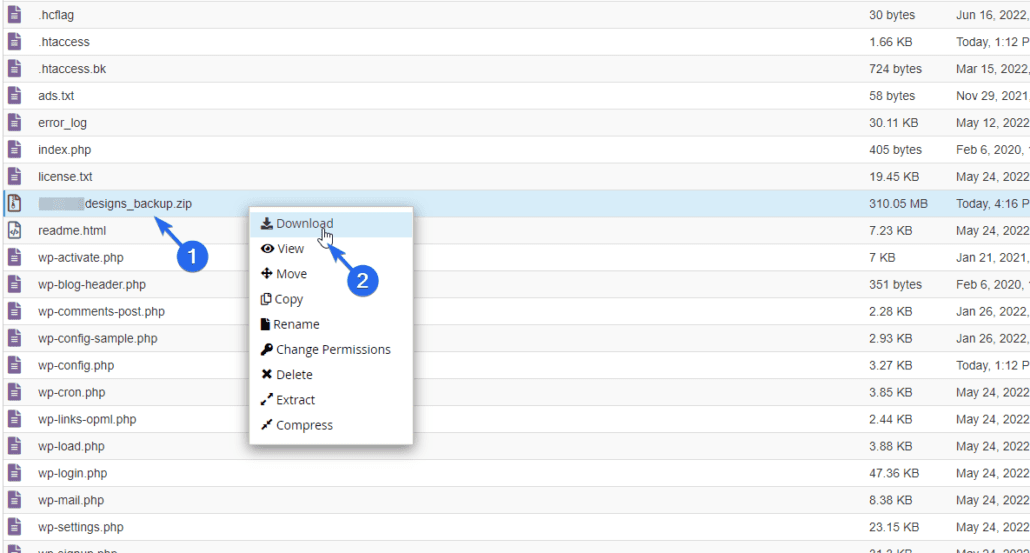Click the HTML file icon beside readme.html

point(14,231)
